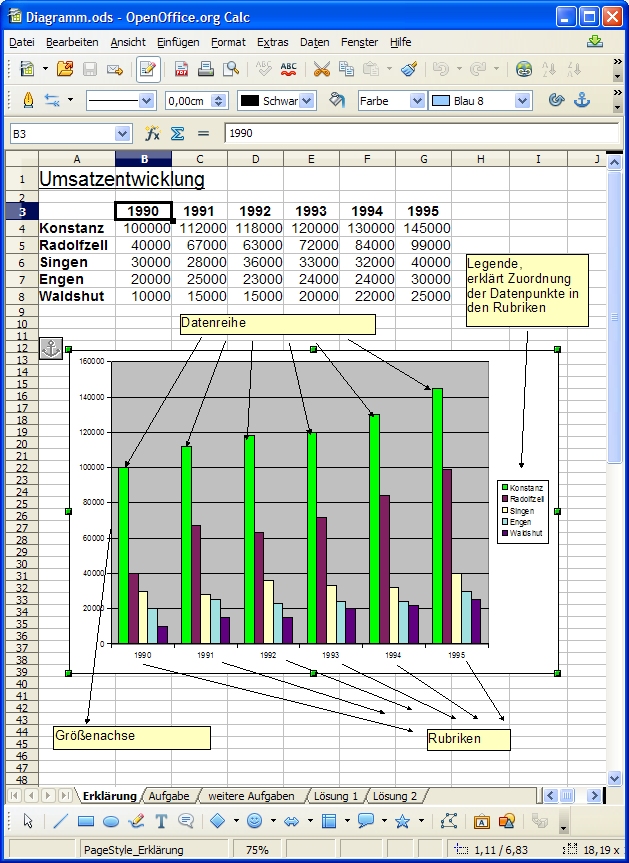
Task: Click the Print document icon
Action: pyautogui.click(x=206, y=69)
